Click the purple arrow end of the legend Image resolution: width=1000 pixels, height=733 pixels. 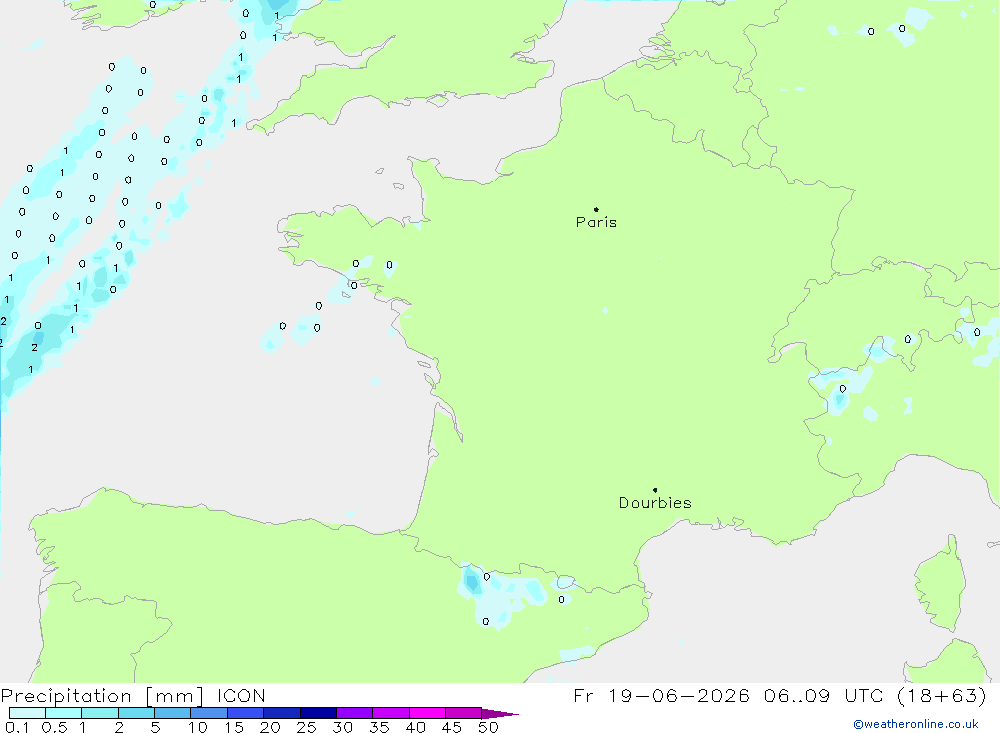tap(499, 713)
